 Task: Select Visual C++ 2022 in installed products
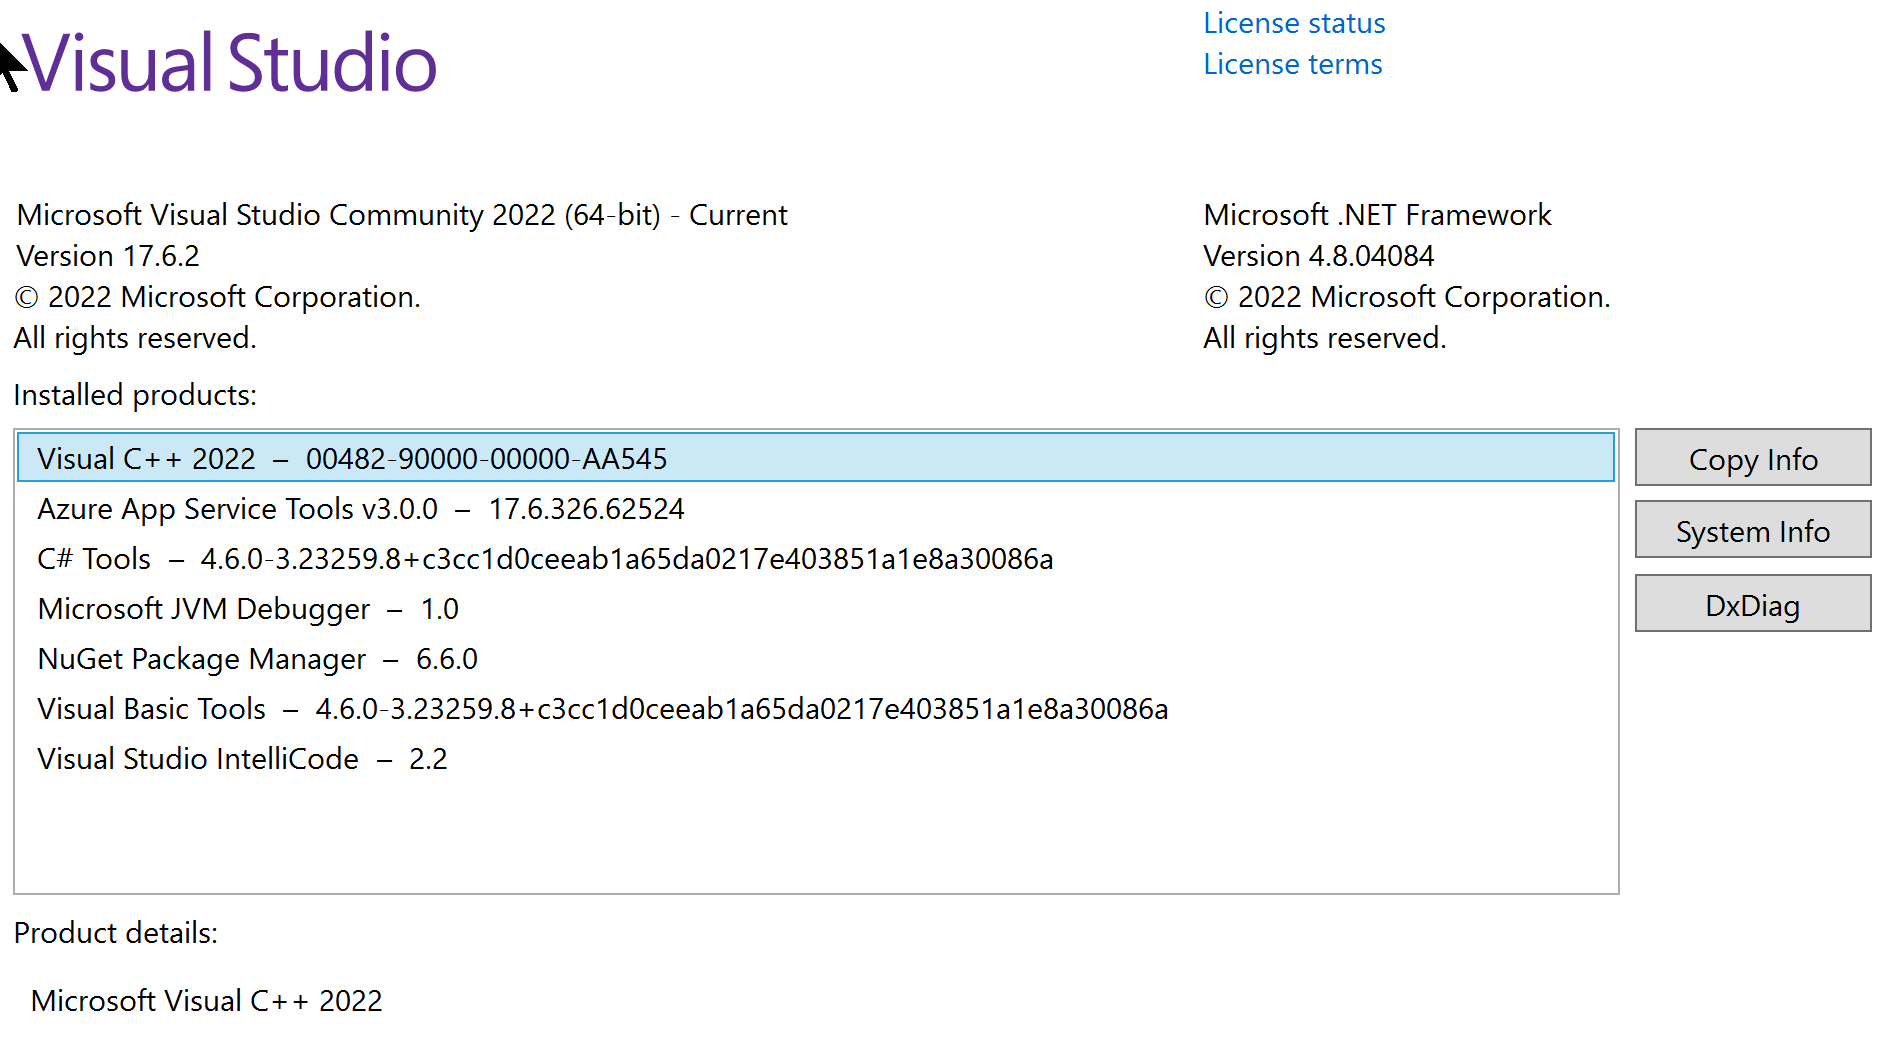tap(352, 459)
